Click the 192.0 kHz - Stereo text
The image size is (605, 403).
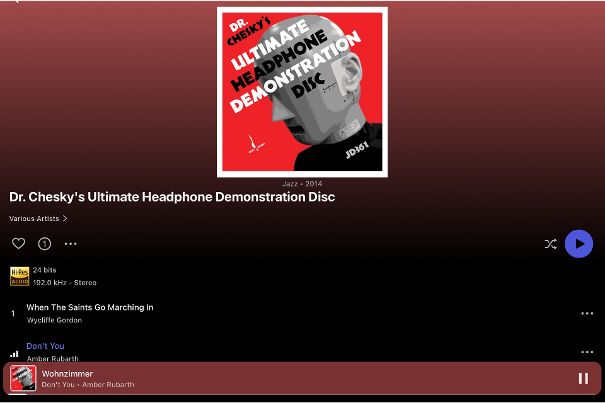coord(64,283)
